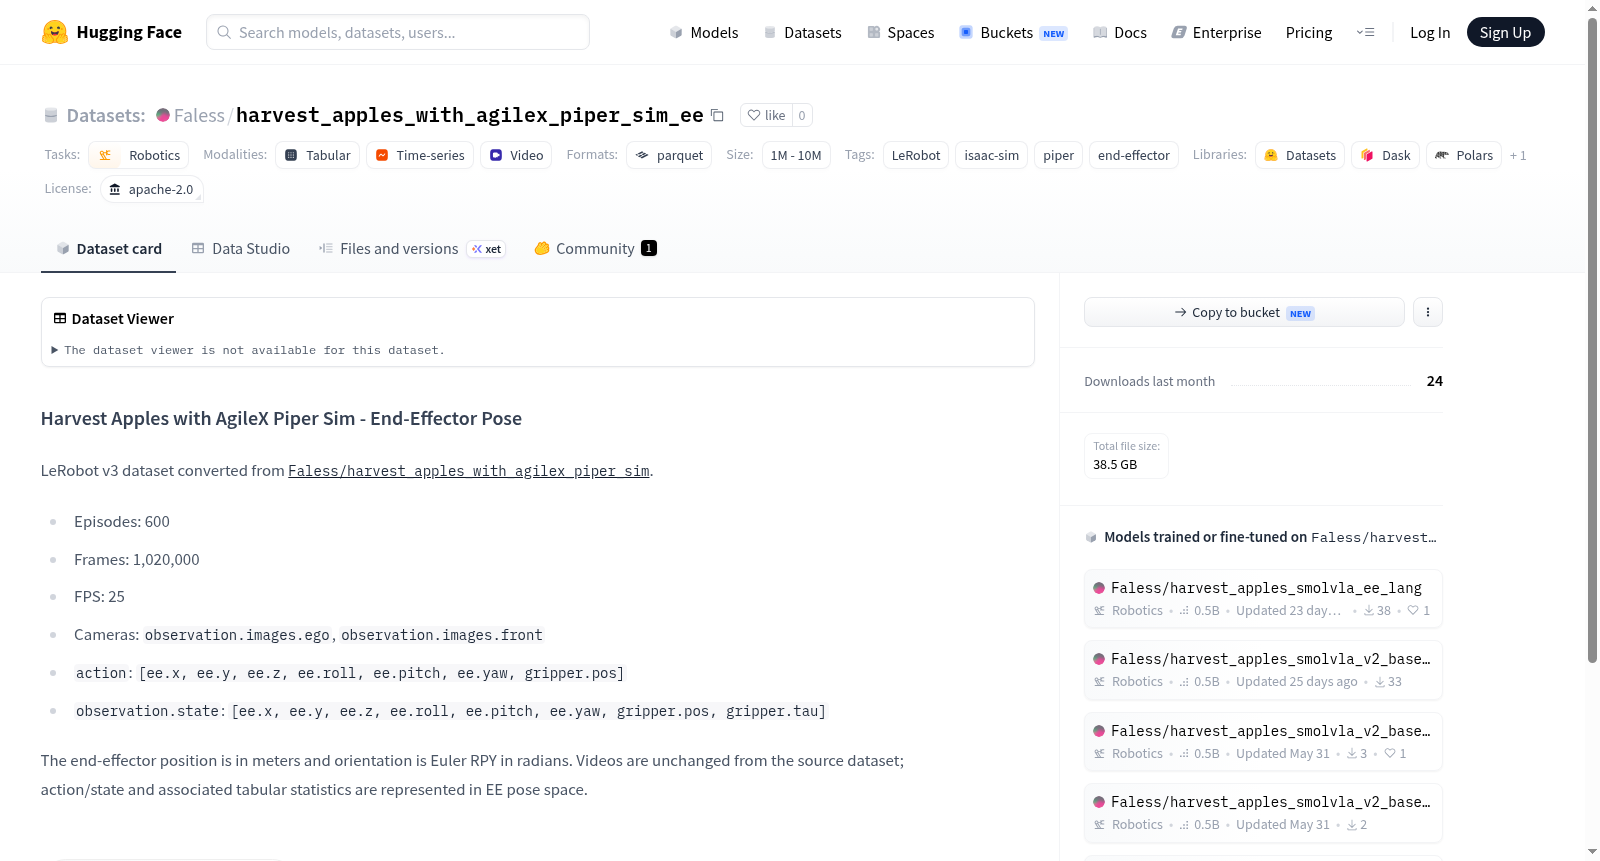Select the Polars library tag

[1464, 155]
